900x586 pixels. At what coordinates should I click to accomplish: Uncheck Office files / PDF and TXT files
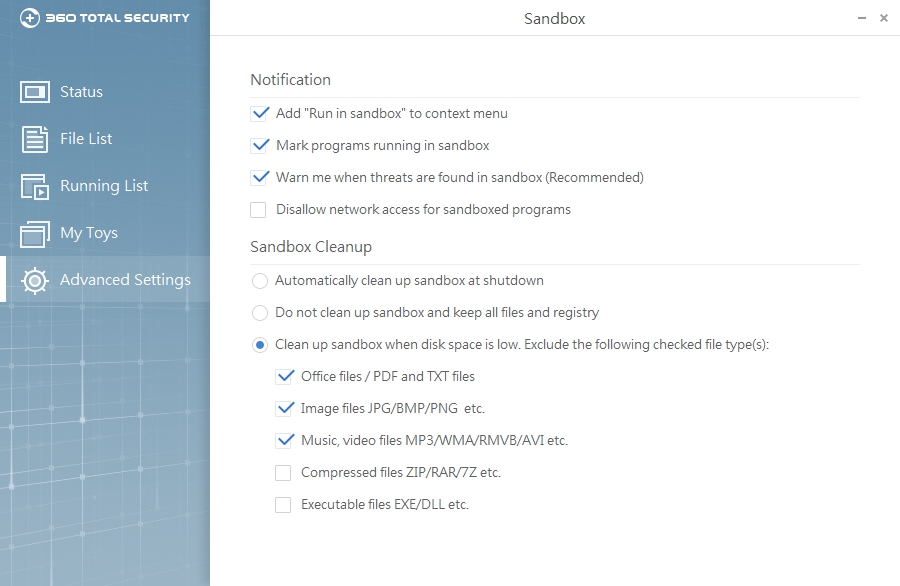click(284, 377)
